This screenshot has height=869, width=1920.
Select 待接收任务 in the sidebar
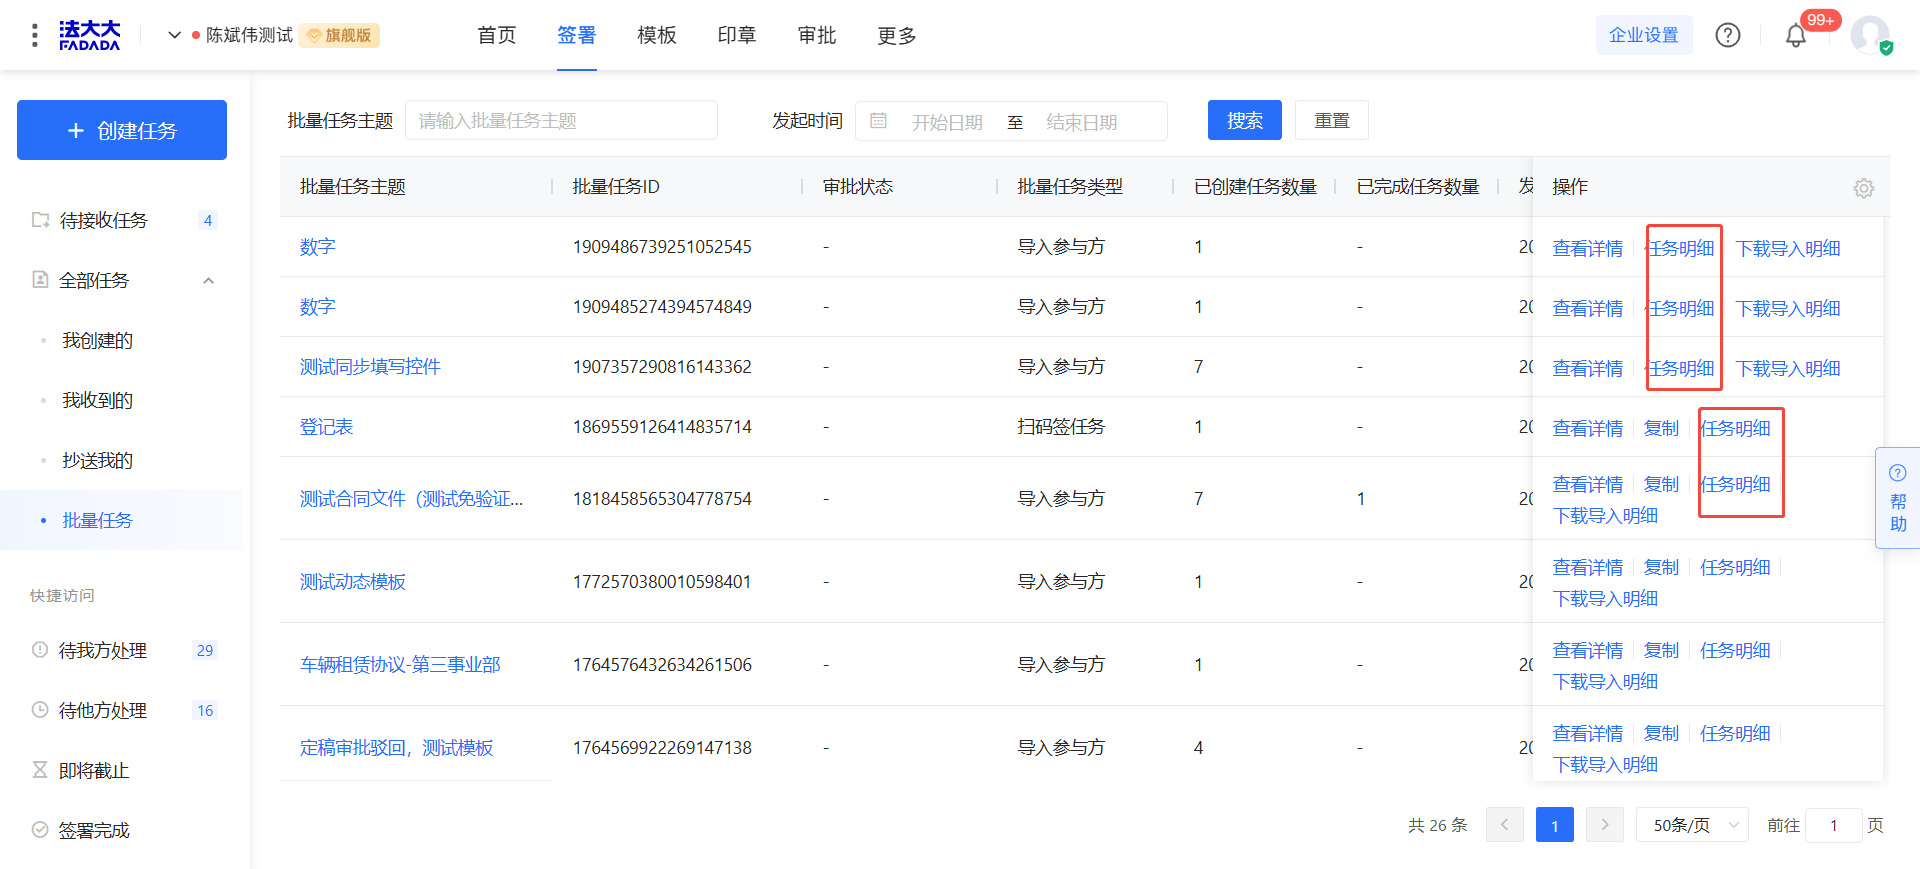tap(104, 220)
